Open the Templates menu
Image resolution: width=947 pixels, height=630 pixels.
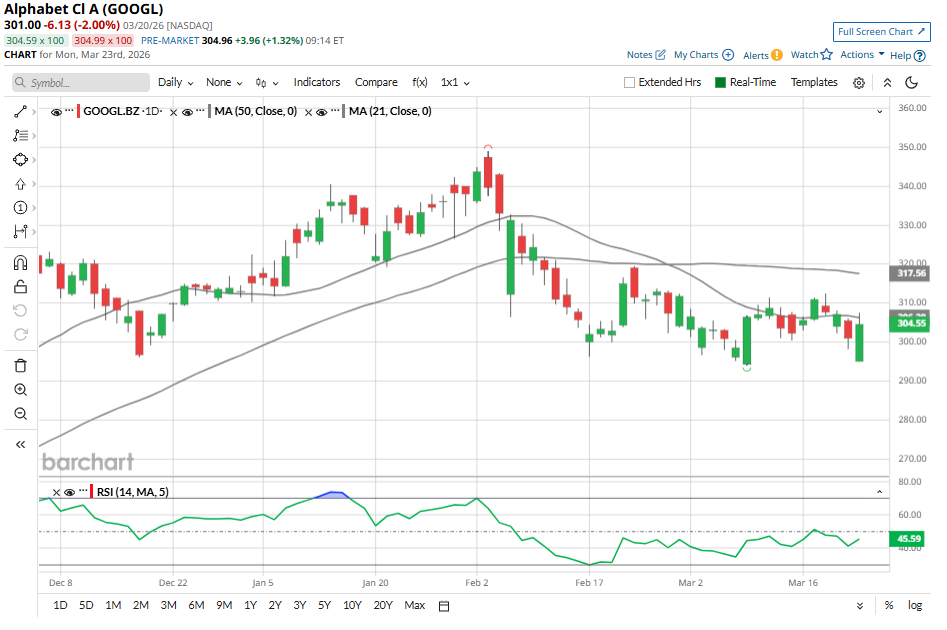[814, 83]
